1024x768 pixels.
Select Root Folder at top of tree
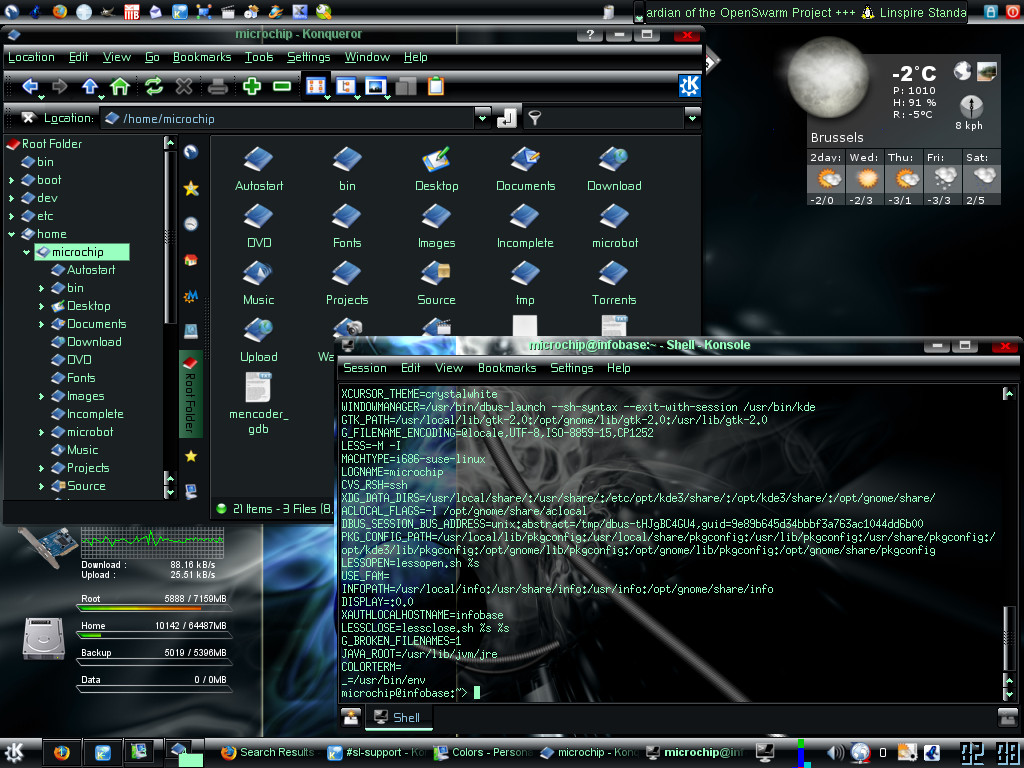tap(44, 144)
